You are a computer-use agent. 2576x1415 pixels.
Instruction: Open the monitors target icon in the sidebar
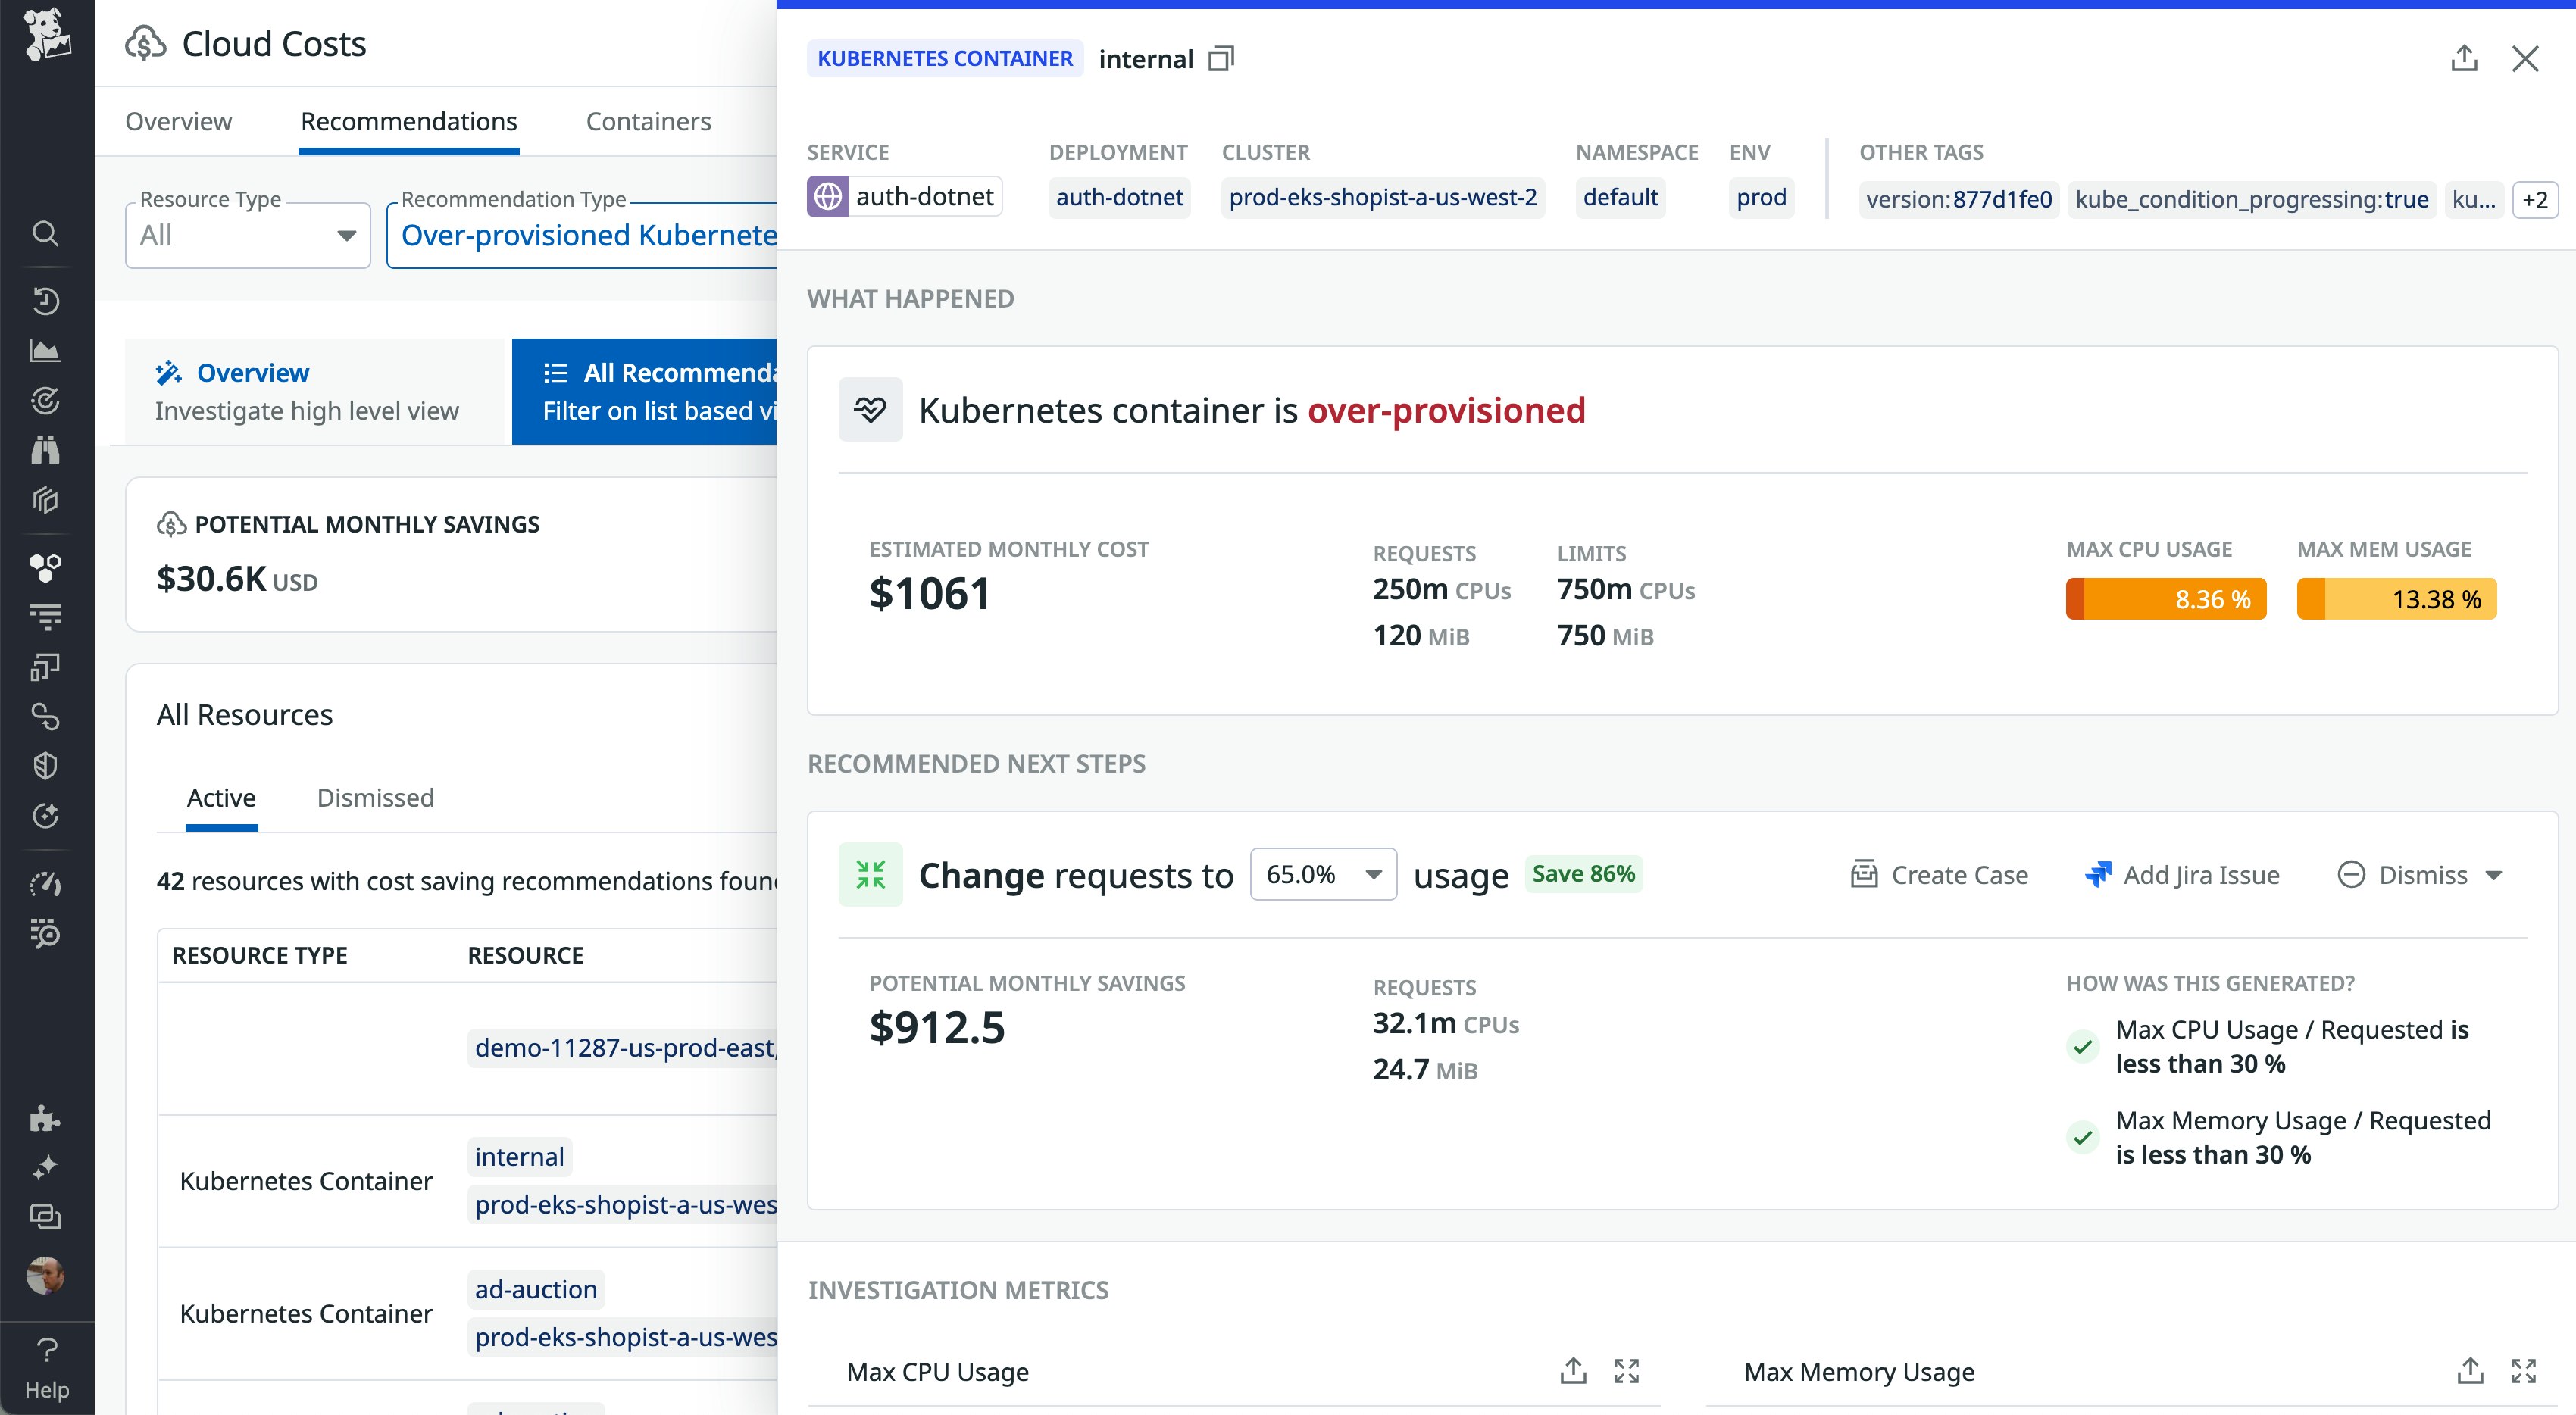[x=46, y=401]
